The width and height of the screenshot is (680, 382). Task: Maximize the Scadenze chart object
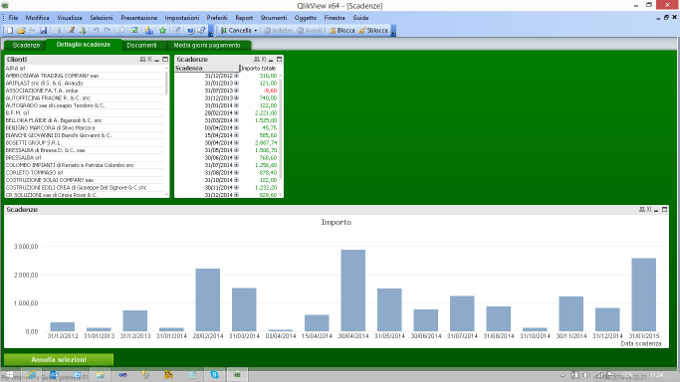click(x=664, y=209)
